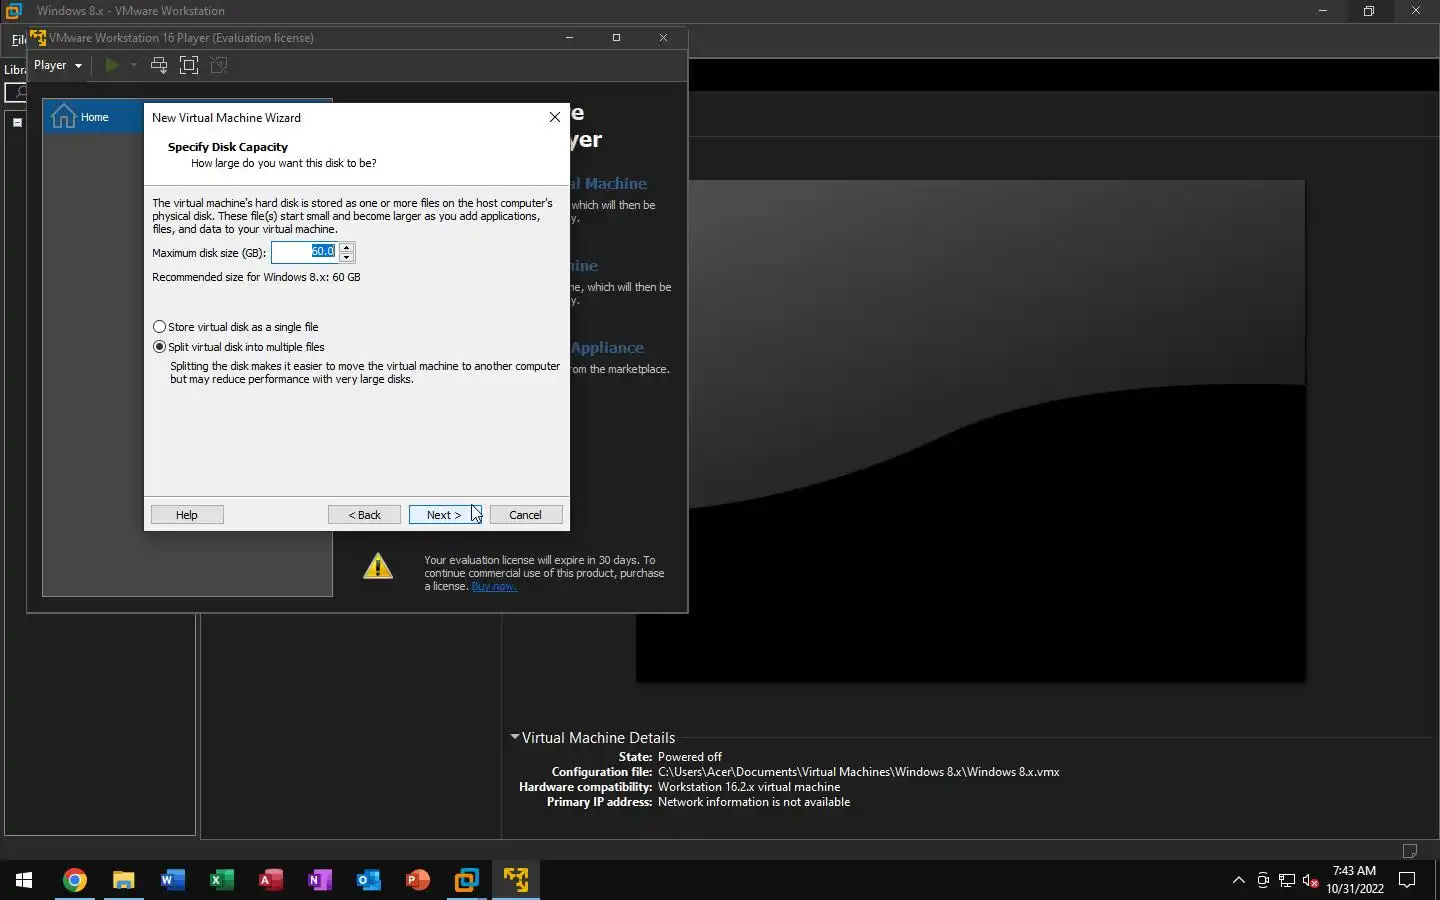Open PowerPoint from taskbar
The height and width of the screenshot is (900, 1440).
coord(417,880)
